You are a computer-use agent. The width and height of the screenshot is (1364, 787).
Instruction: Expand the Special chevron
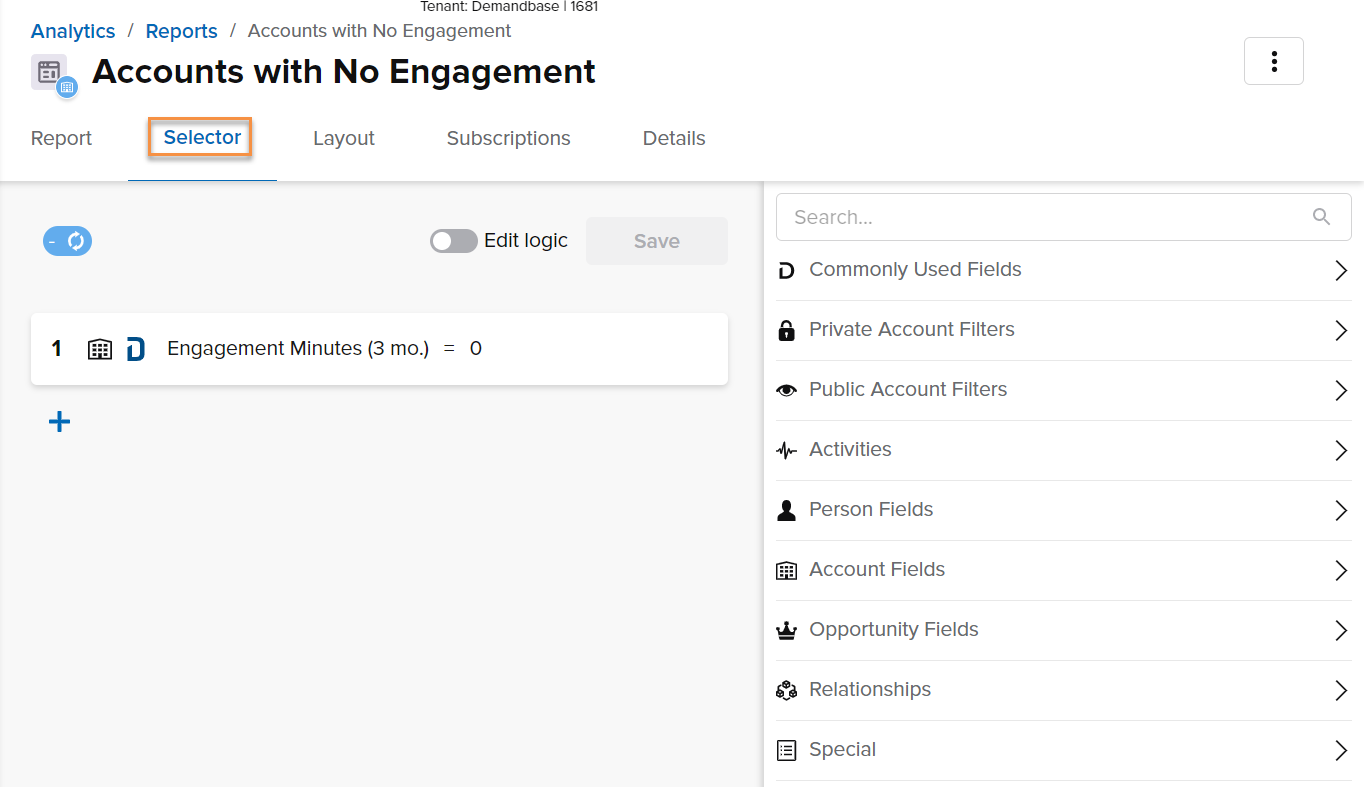click(x=1341, y=750)
